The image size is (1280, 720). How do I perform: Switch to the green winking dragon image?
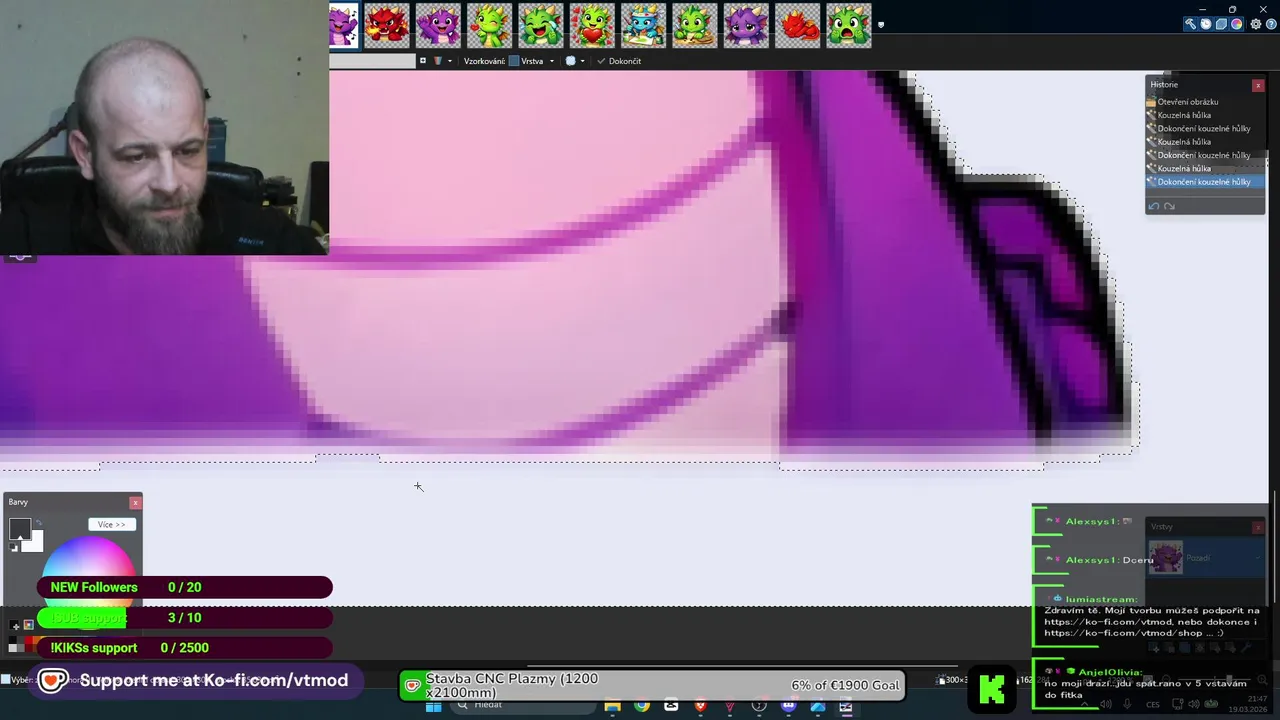(x=489, y=26)
